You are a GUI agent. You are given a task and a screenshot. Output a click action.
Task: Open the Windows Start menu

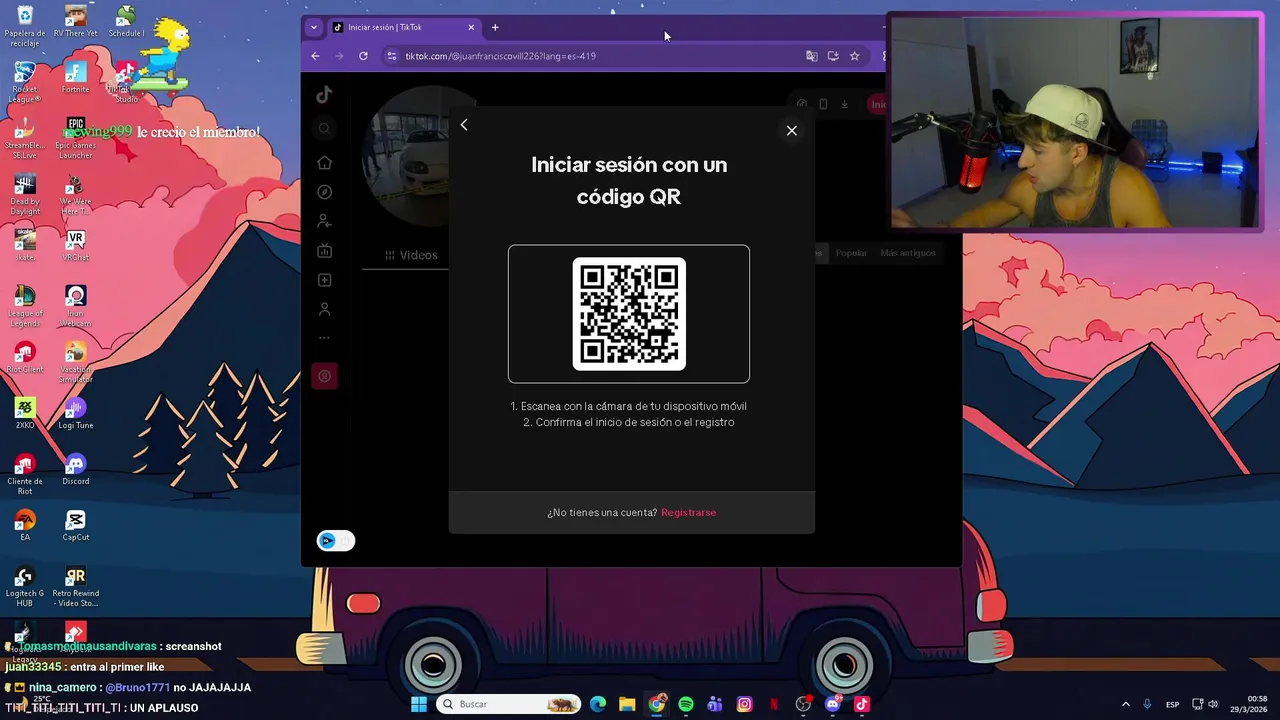[419, 704]
